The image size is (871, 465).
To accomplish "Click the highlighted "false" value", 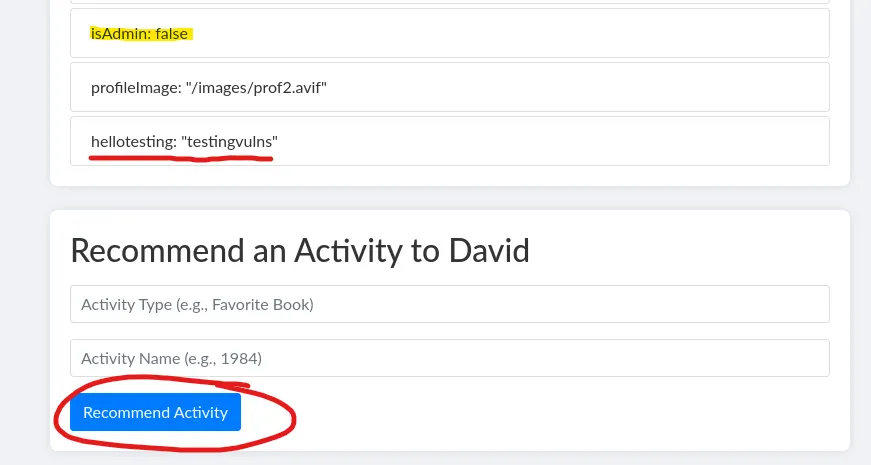I will coord(171,34).
